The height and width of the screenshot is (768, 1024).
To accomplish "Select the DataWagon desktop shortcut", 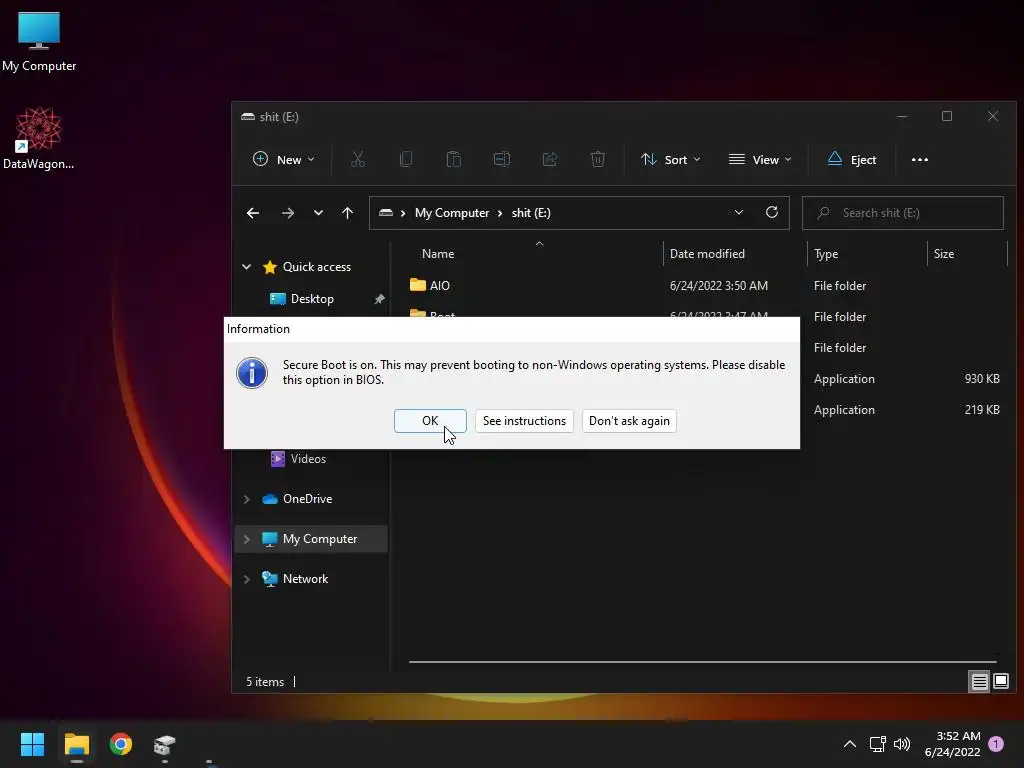I will pyautogui.click(x=39, y=138).
